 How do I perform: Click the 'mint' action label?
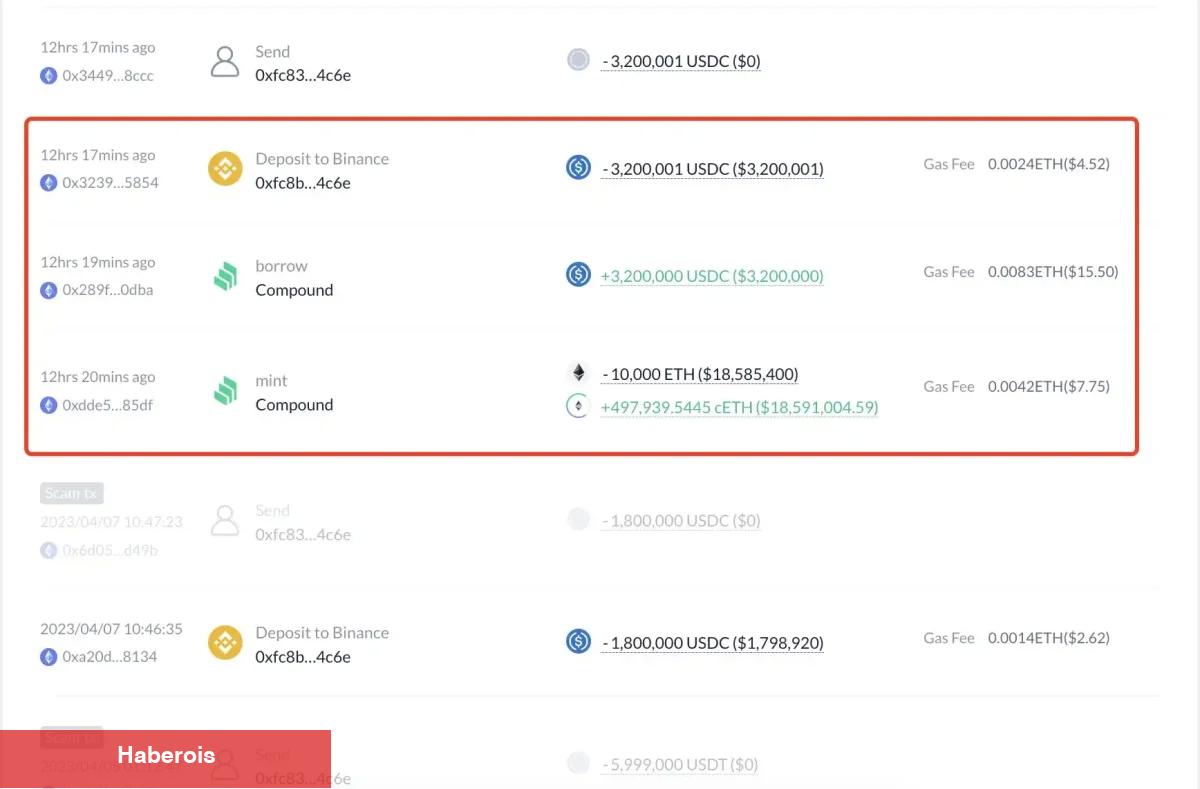271,381
